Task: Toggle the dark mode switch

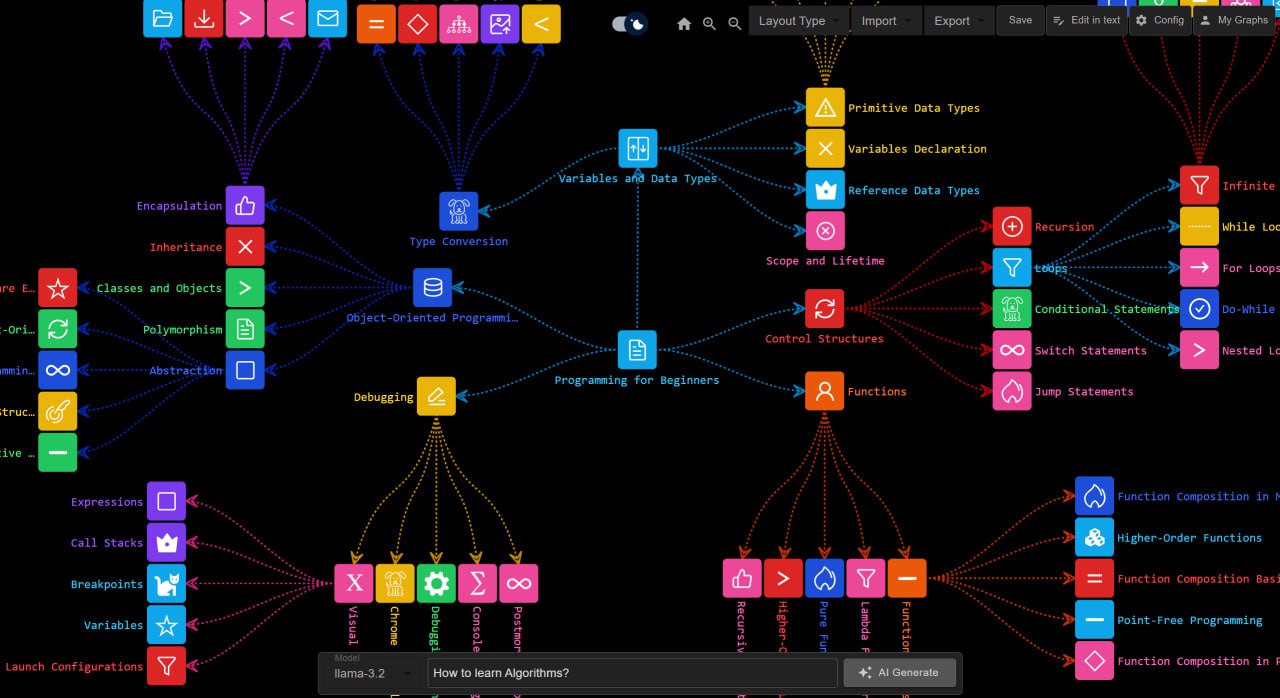Action: pyautogui.click(x=629, y=24)
